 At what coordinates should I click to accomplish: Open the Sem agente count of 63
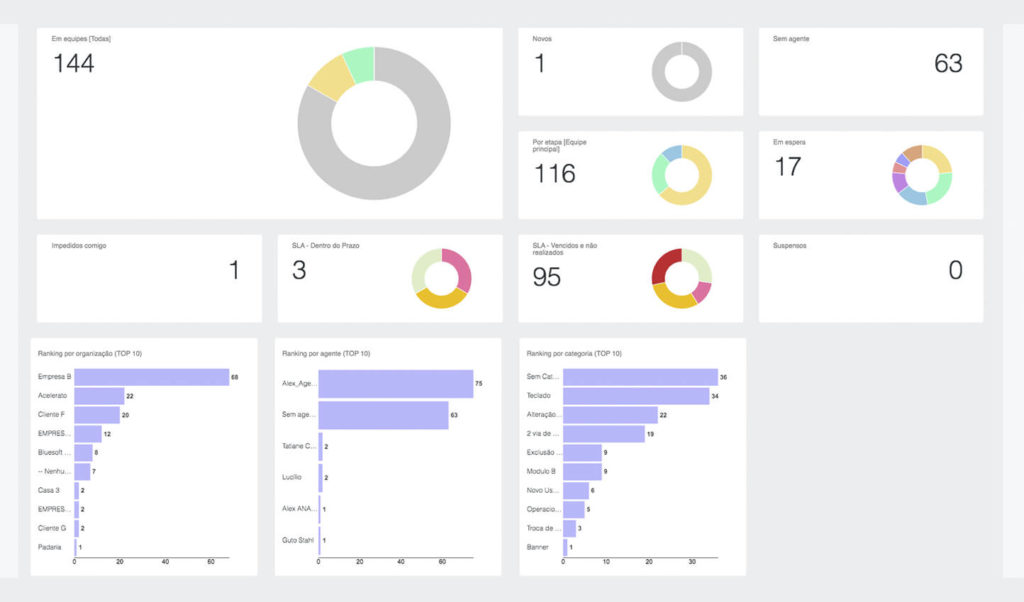(947, 64)
